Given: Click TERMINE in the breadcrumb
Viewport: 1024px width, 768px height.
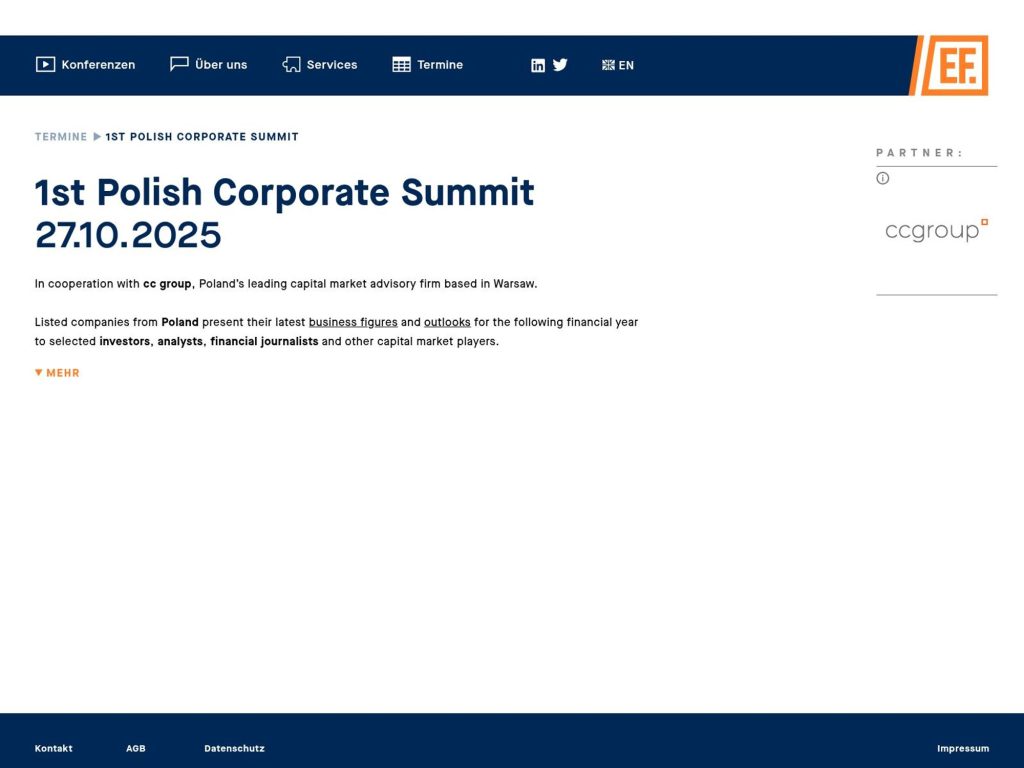Looking at the screenshot, I should [60, 136].
